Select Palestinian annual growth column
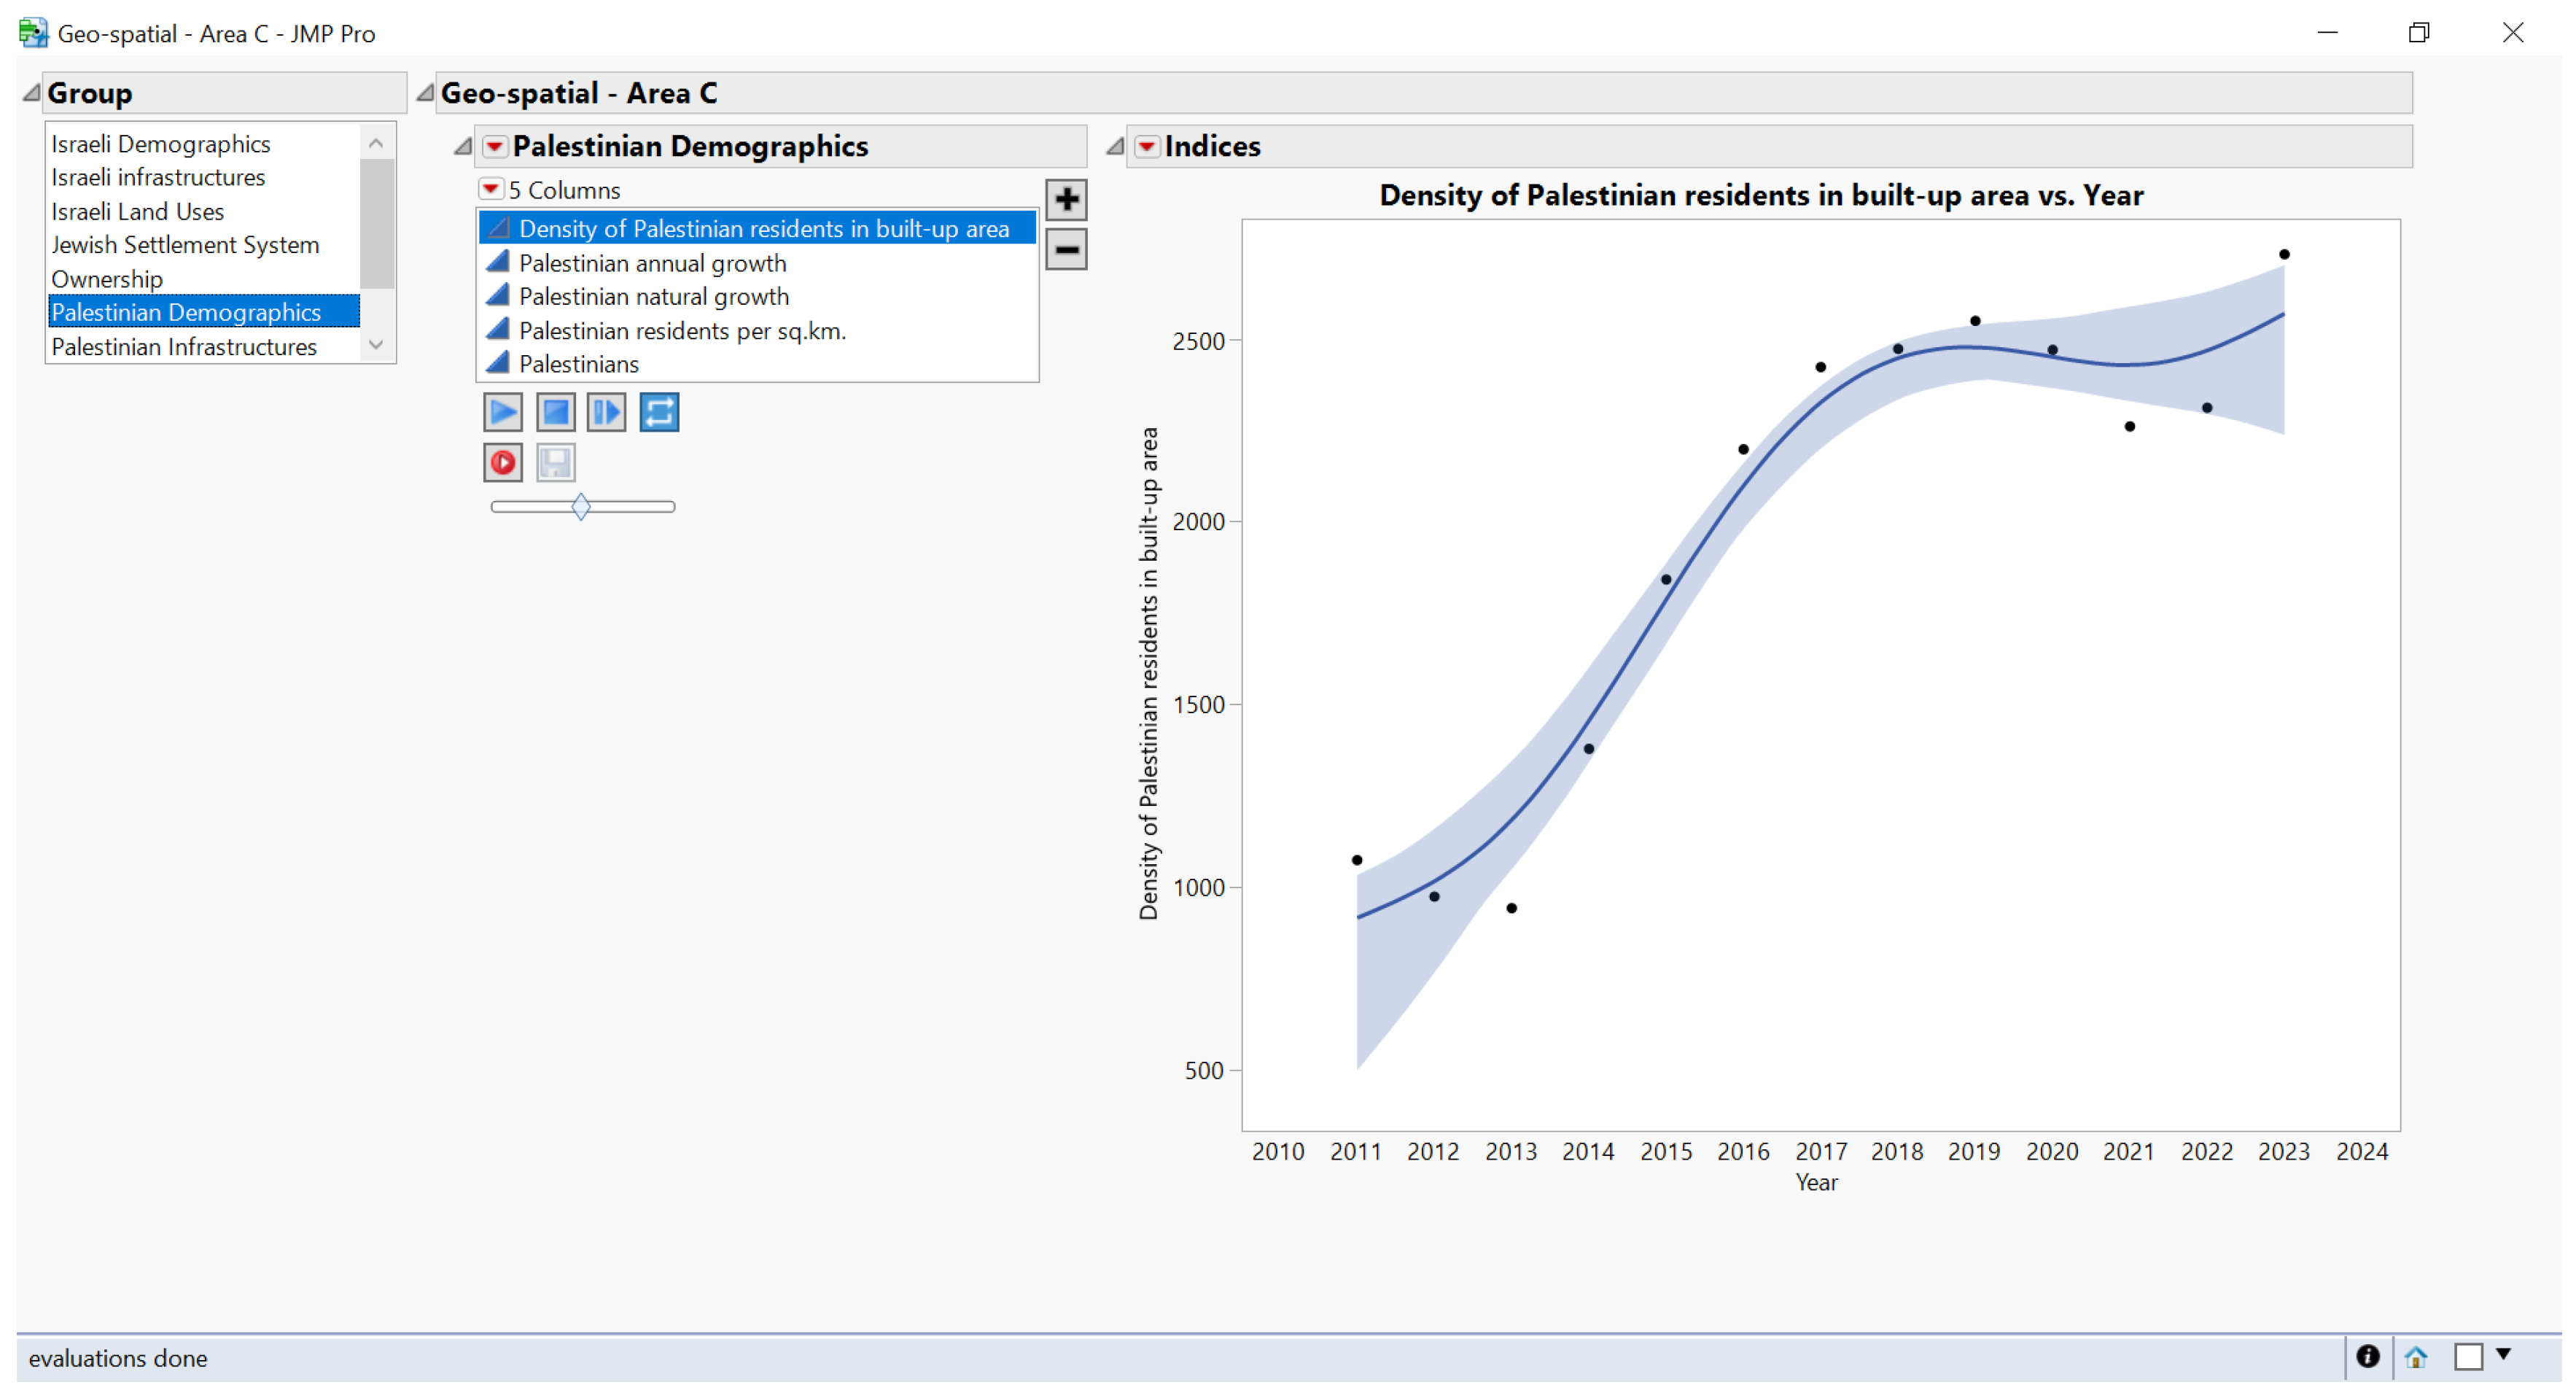This screenshot has width=2576, height=1398. pyautogui.click(x=652, y=263)
